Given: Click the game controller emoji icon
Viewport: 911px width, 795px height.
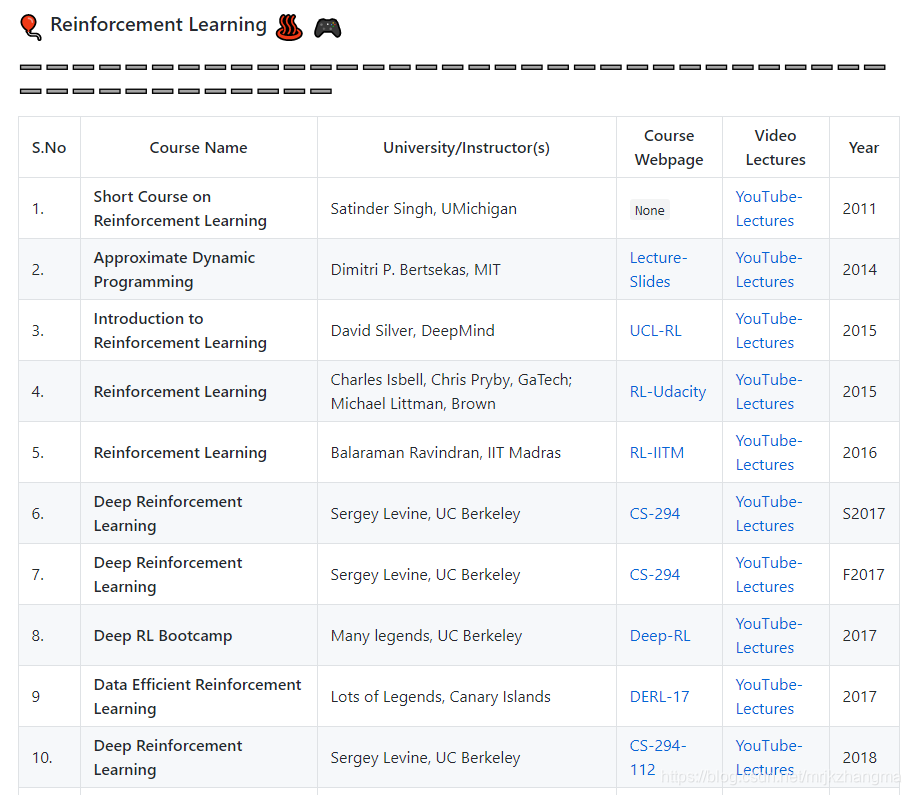Looking at the screenshot, I should click(328, 27).
